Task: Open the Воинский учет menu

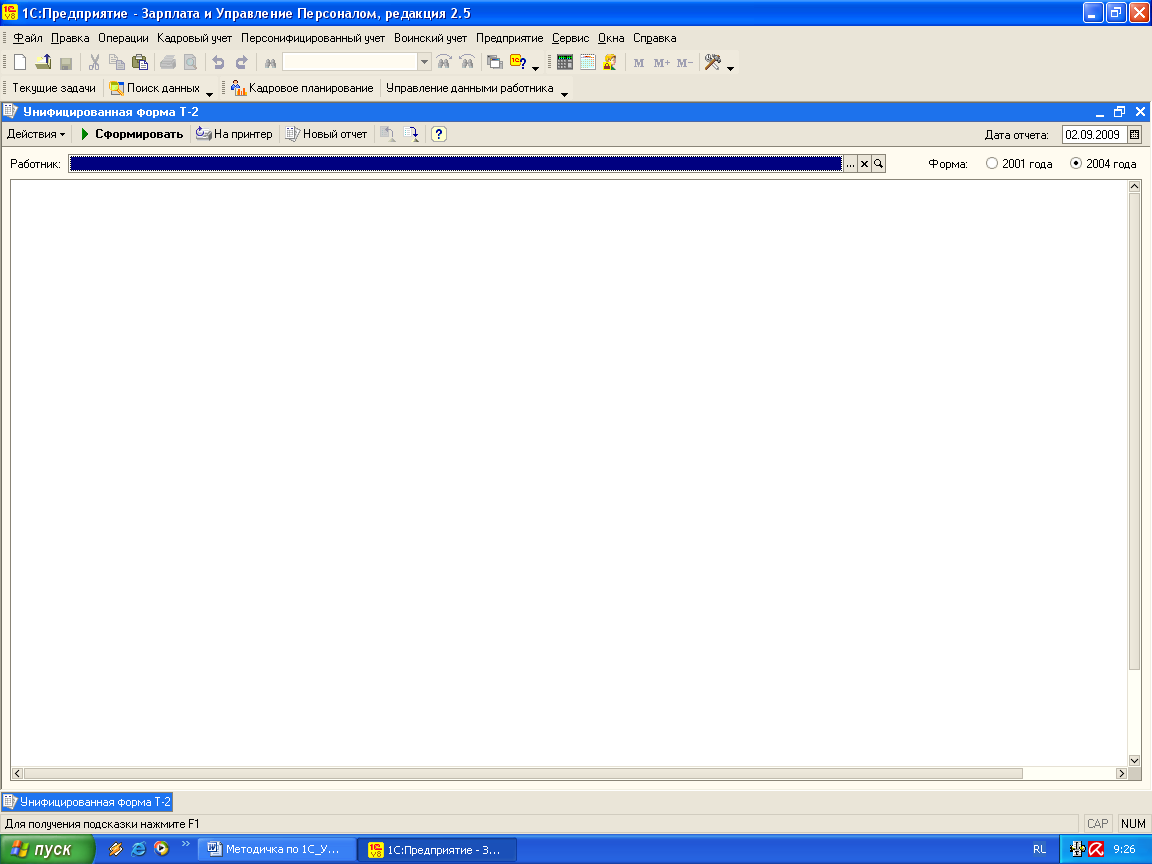Action: click(431, 38)
